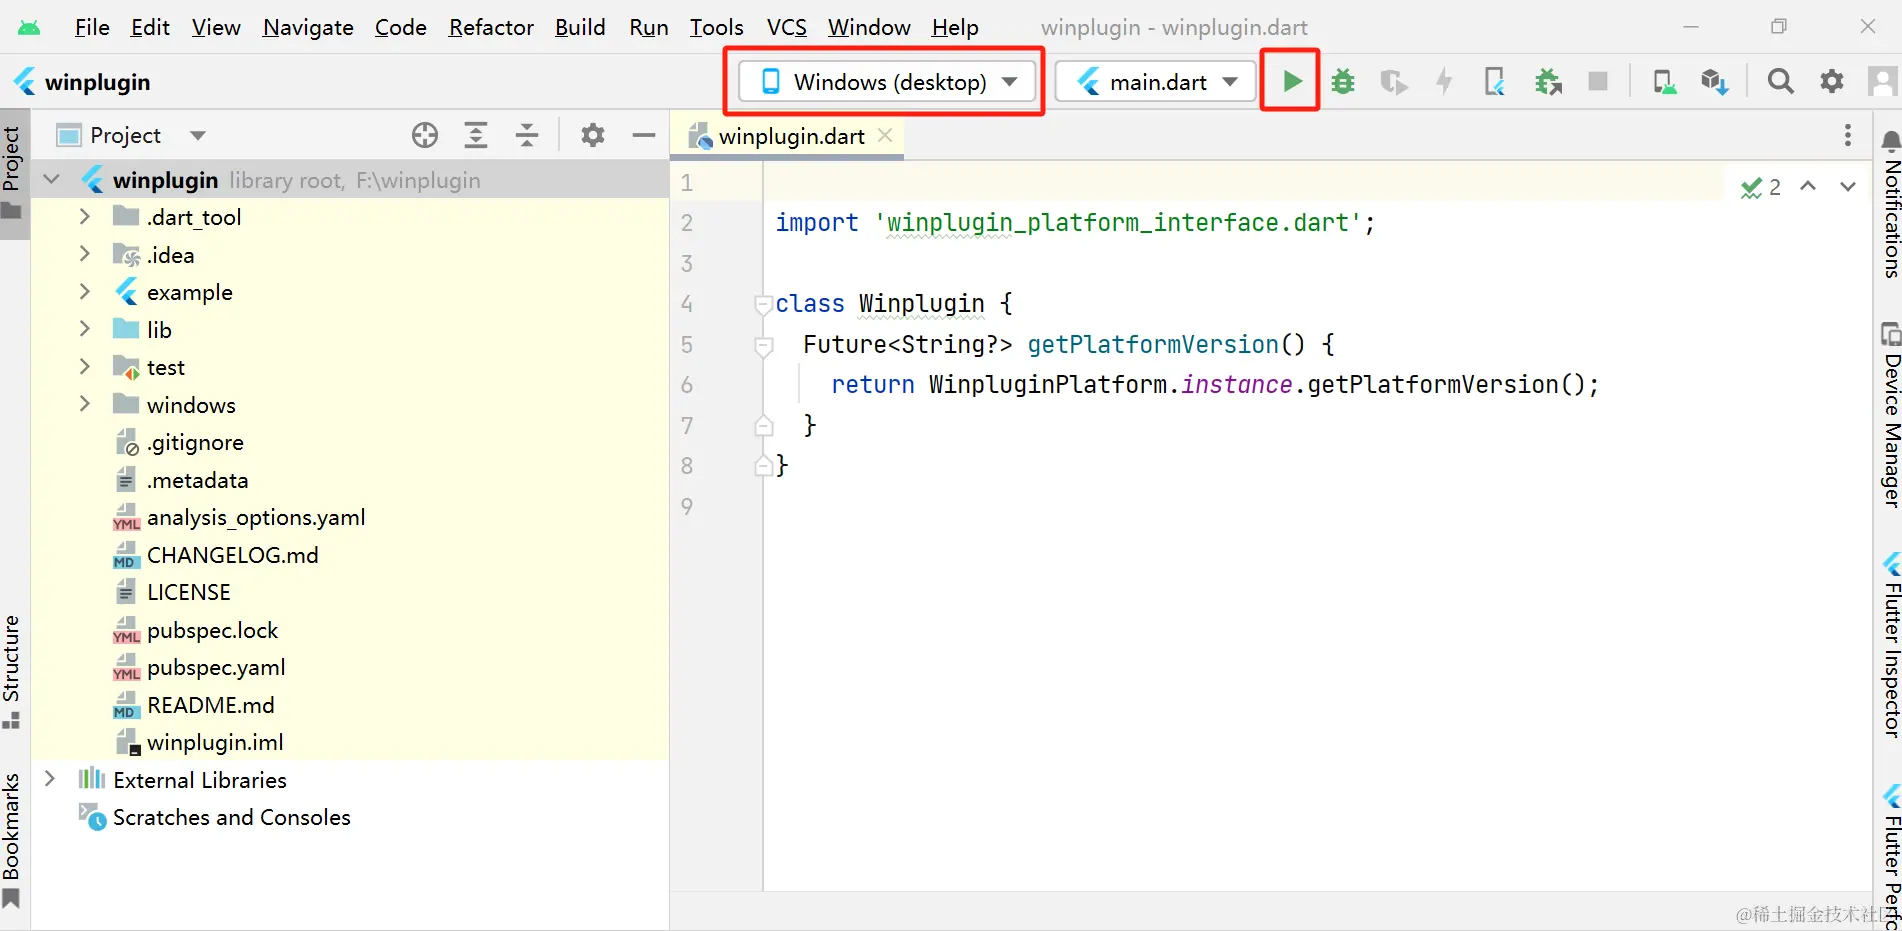Collapse the winplugin root node
Viewport: 1902px width, 931px height.
52,180
